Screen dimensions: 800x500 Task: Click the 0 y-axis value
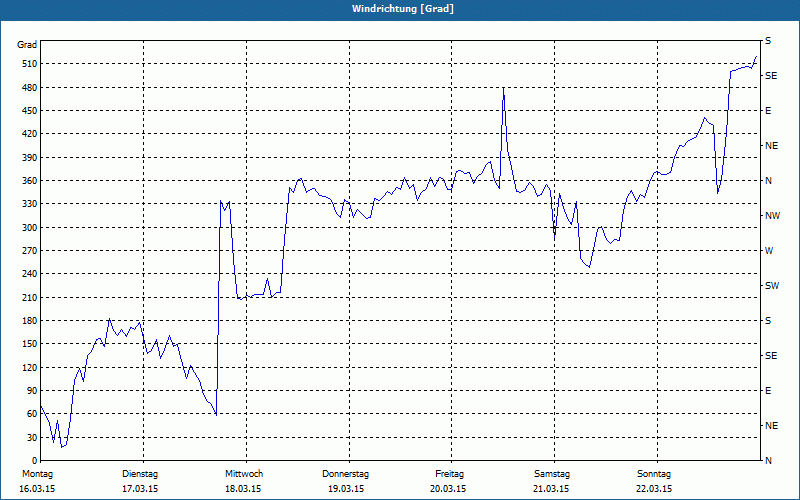34,461
